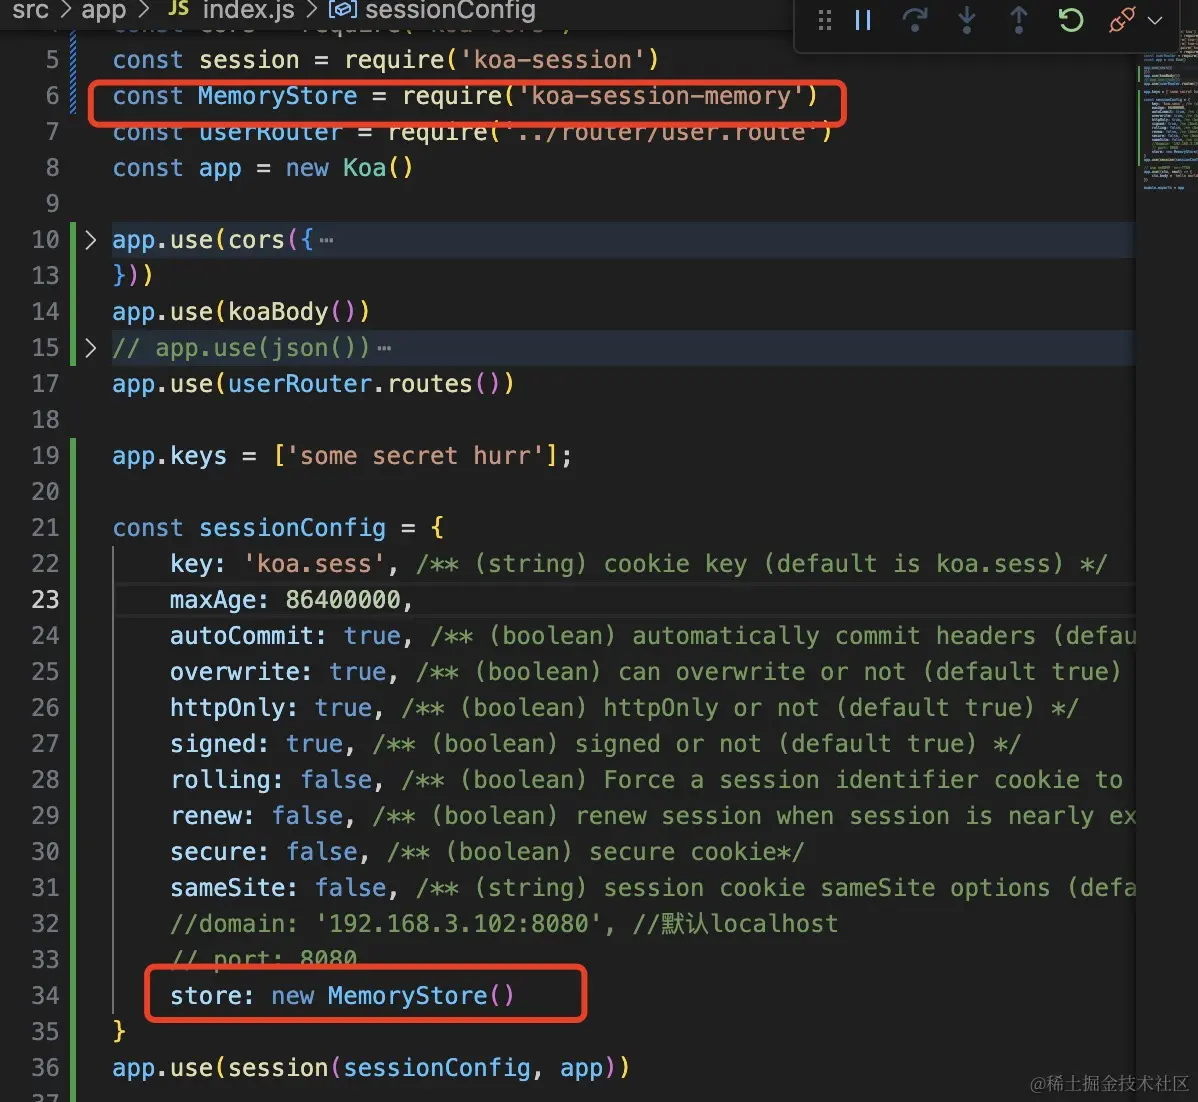Click 'signed: true' property on line 27
Image resolution: width=1198 pixels, height=1102 pixels.
click(x=257, y=744)
